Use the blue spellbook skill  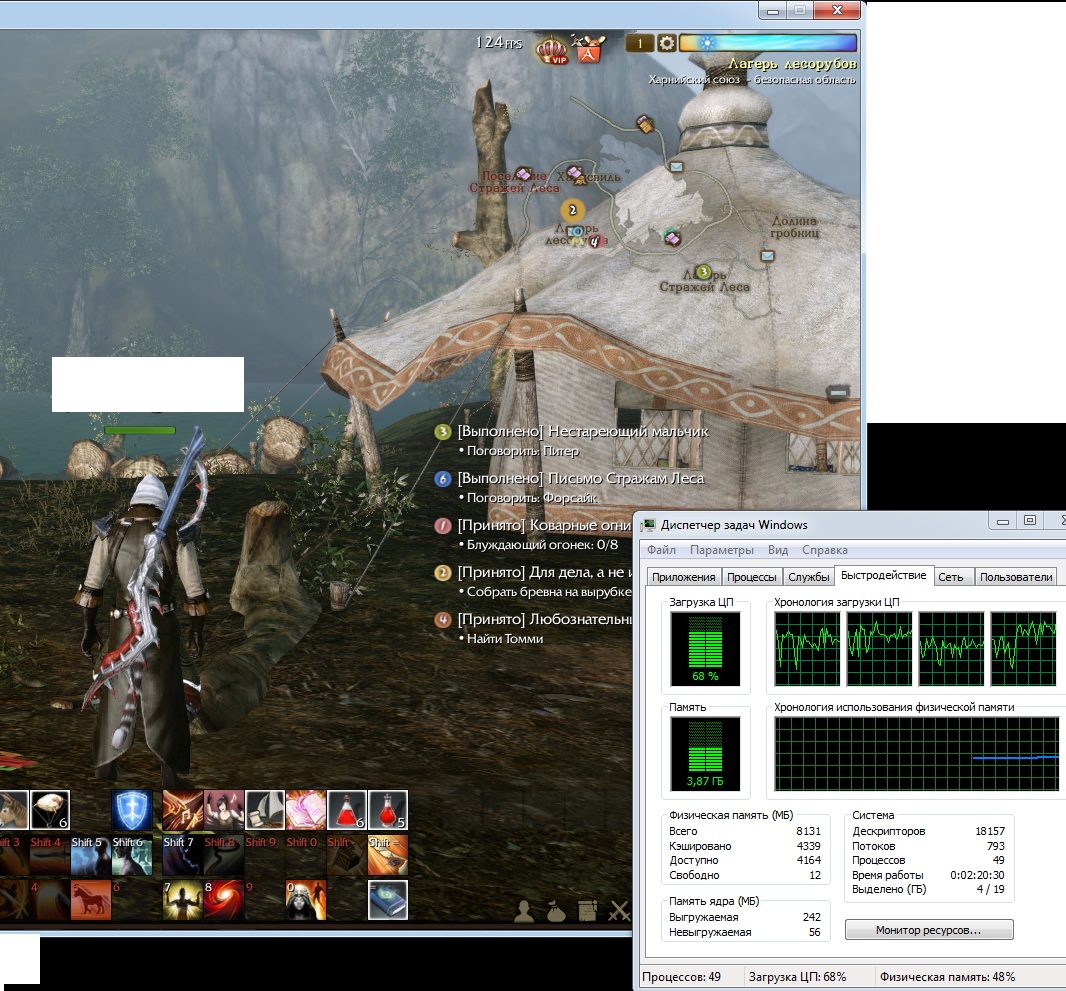coord(388,900)
